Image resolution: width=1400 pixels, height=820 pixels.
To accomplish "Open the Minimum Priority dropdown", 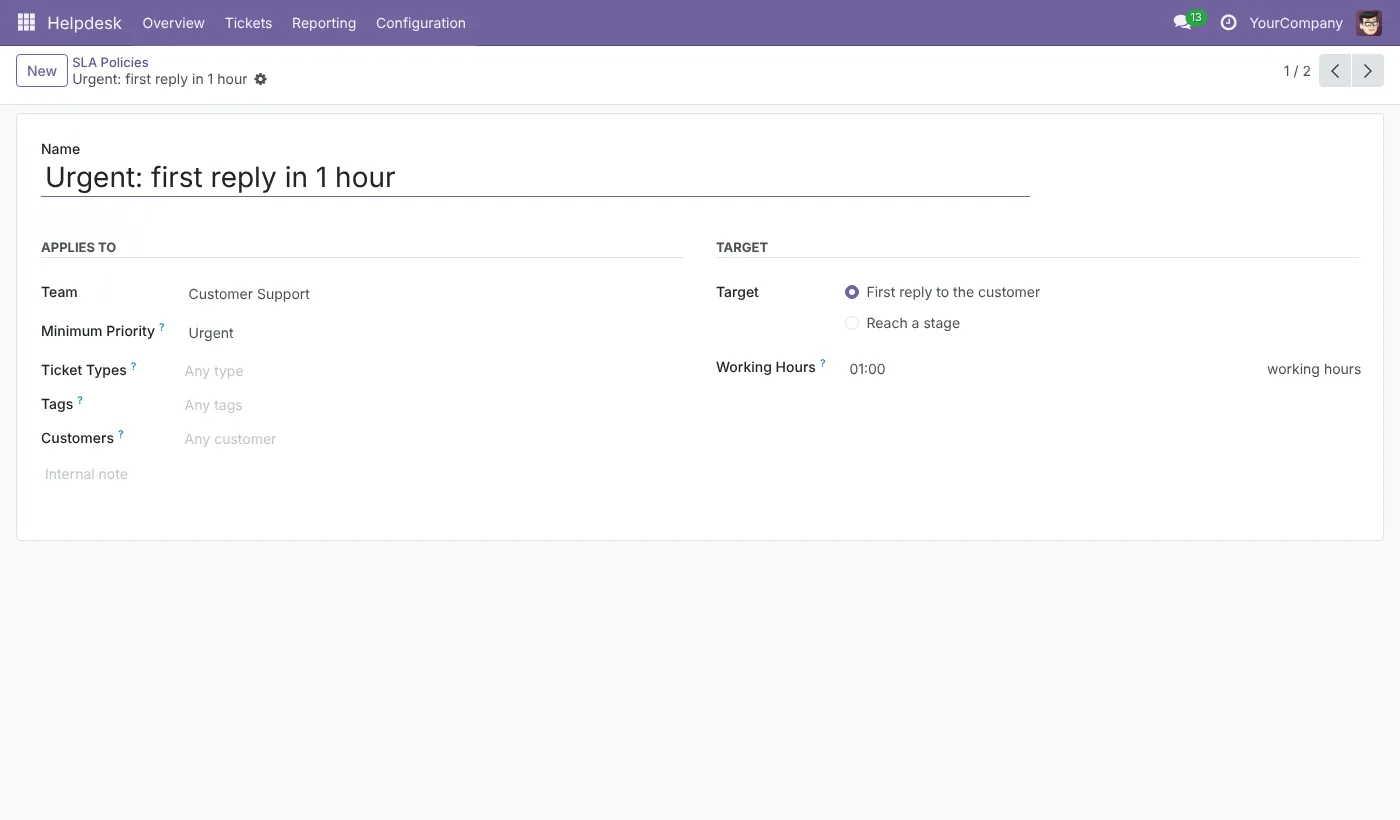I will tap(434, 333).
